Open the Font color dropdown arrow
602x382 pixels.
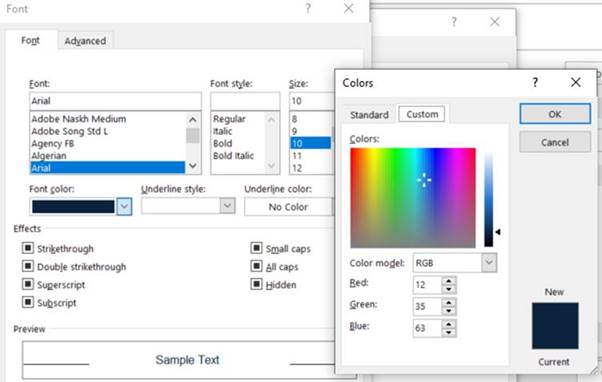[x=124, y=207]
